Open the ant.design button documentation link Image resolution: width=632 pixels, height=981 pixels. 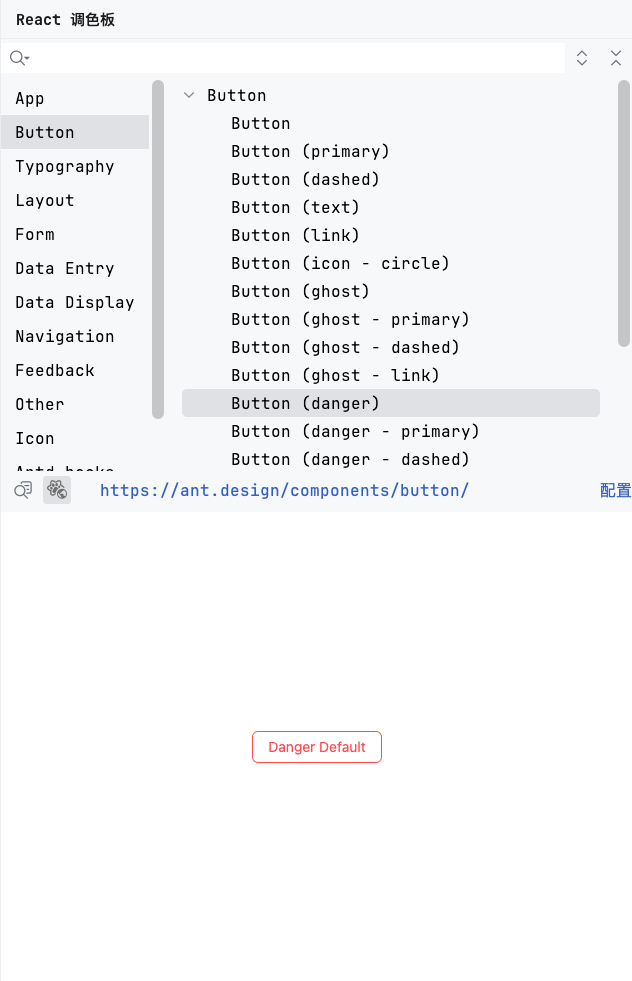coord(284,490)
